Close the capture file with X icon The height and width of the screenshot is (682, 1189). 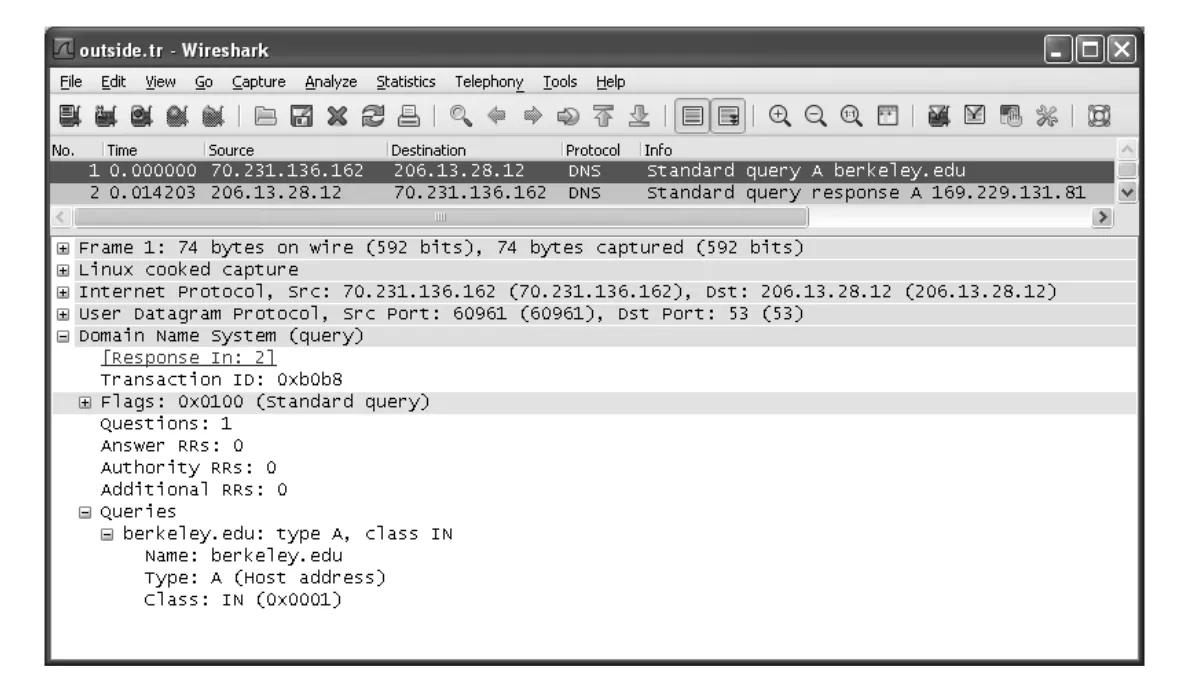337,116
